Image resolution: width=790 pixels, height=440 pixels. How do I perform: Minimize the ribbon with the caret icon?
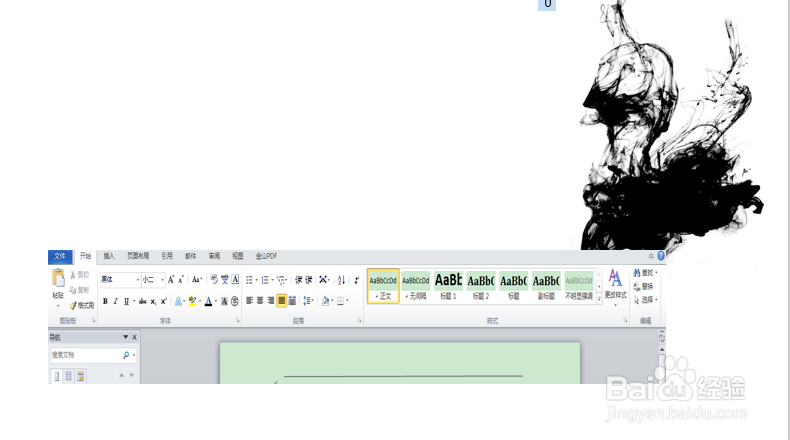[651, 256]
